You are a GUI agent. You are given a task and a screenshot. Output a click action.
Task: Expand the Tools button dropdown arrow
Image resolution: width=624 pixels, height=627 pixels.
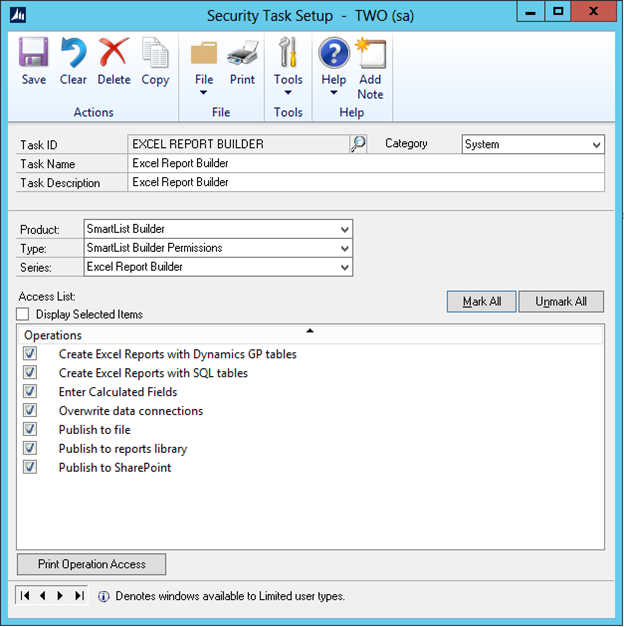point(288,92)
